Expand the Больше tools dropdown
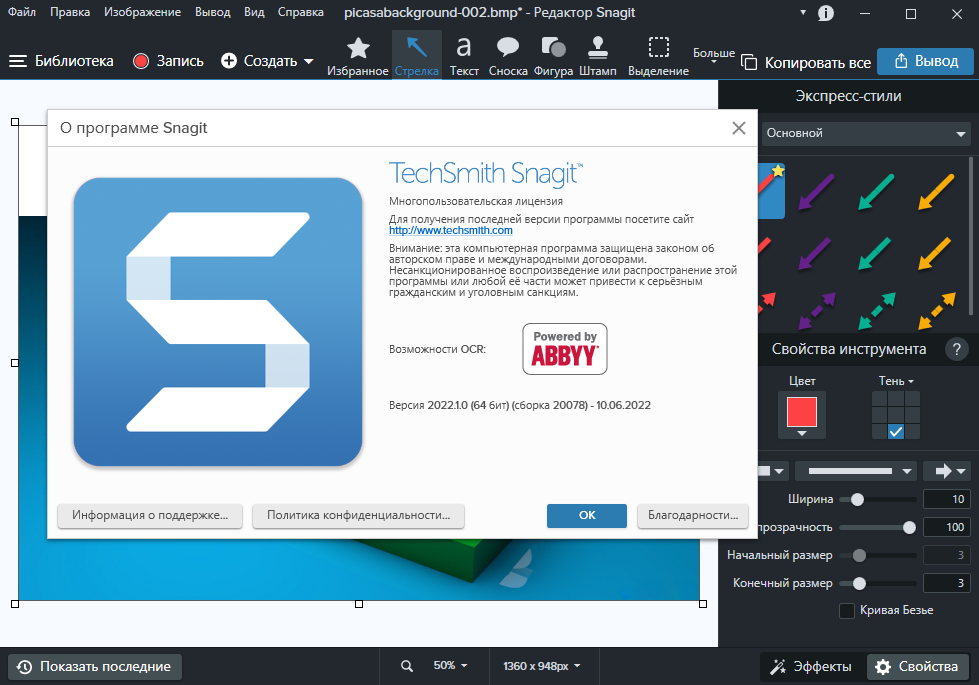The height and width of the screenshot is (685, 979). (714, 58)
